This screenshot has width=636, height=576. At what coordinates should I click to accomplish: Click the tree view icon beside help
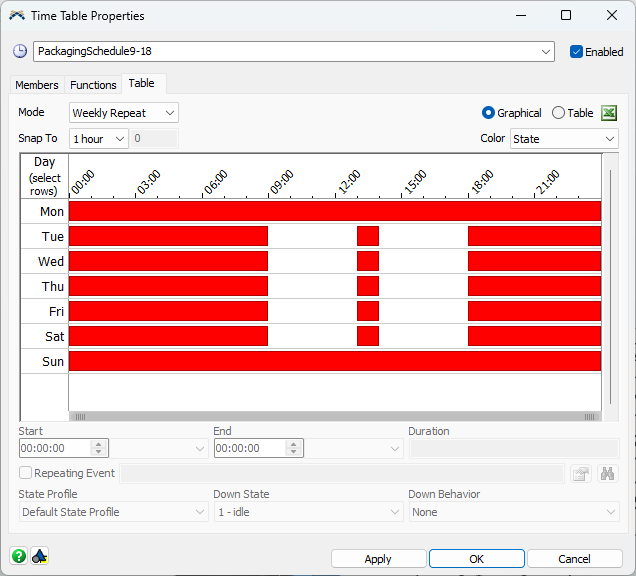(x=40, y=556)
